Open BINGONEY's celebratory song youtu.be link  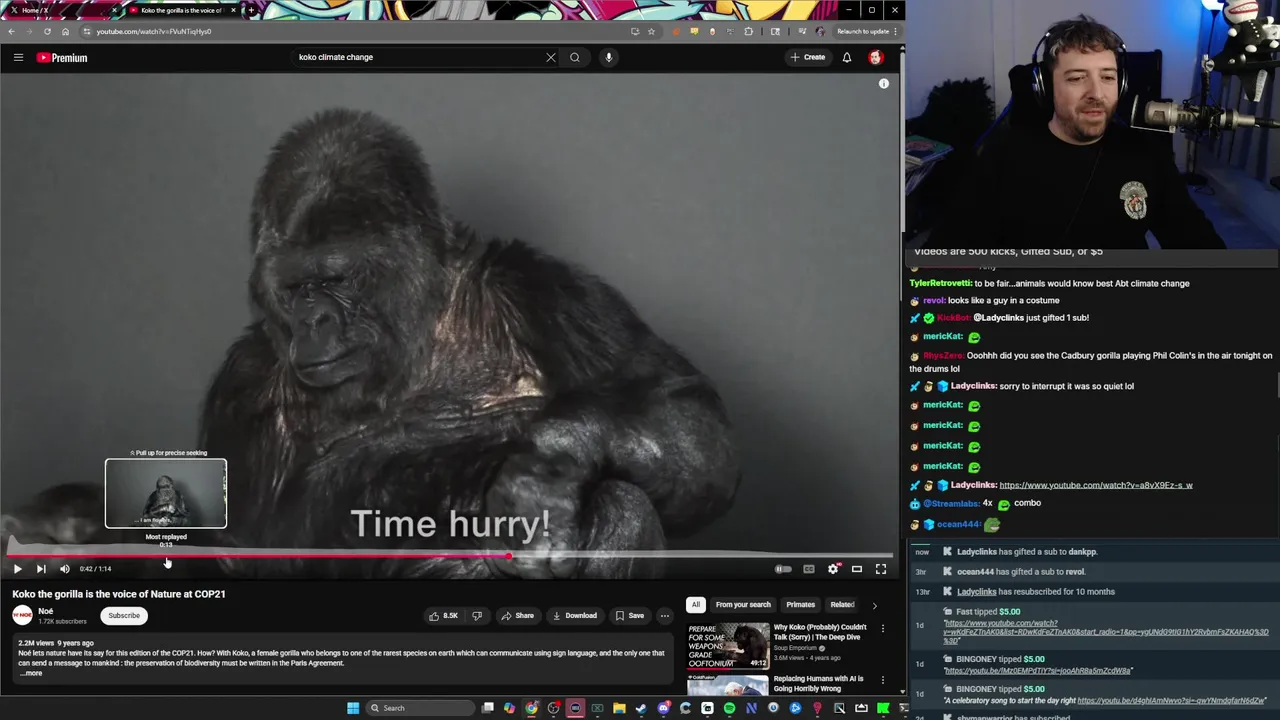click(x=1170, y=701)
